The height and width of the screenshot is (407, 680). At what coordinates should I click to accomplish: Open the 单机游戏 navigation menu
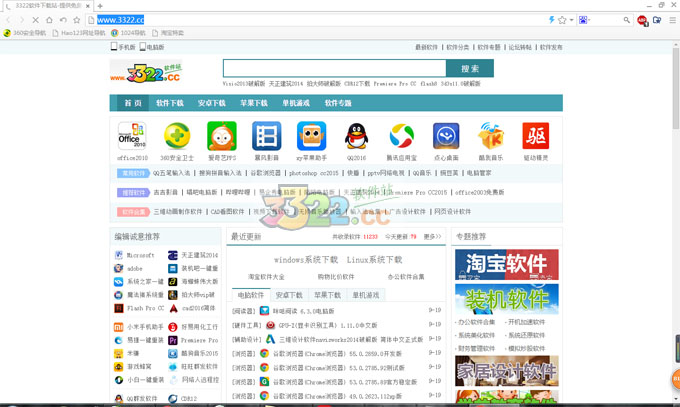[296, 103]
